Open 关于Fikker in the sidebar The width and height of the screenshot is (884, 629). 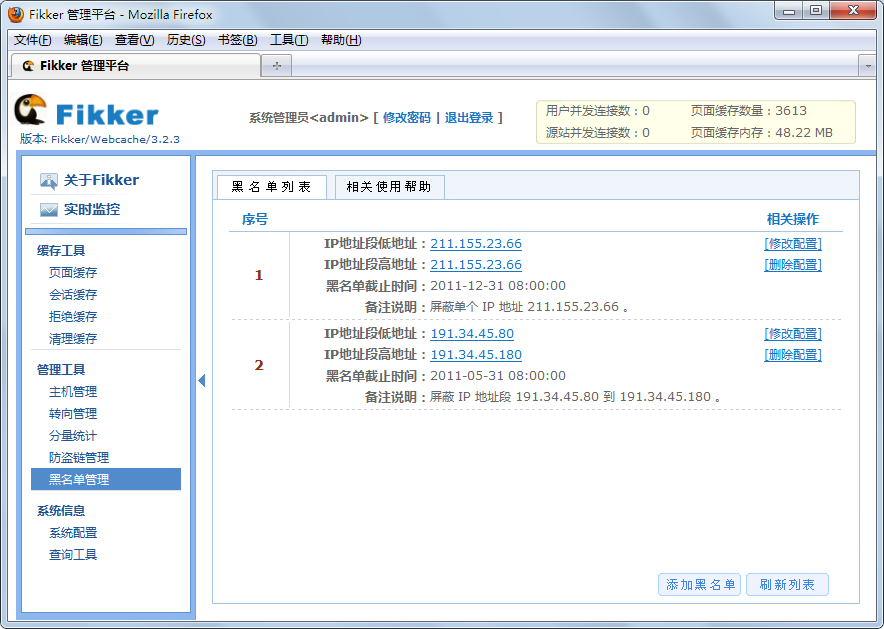101,180
